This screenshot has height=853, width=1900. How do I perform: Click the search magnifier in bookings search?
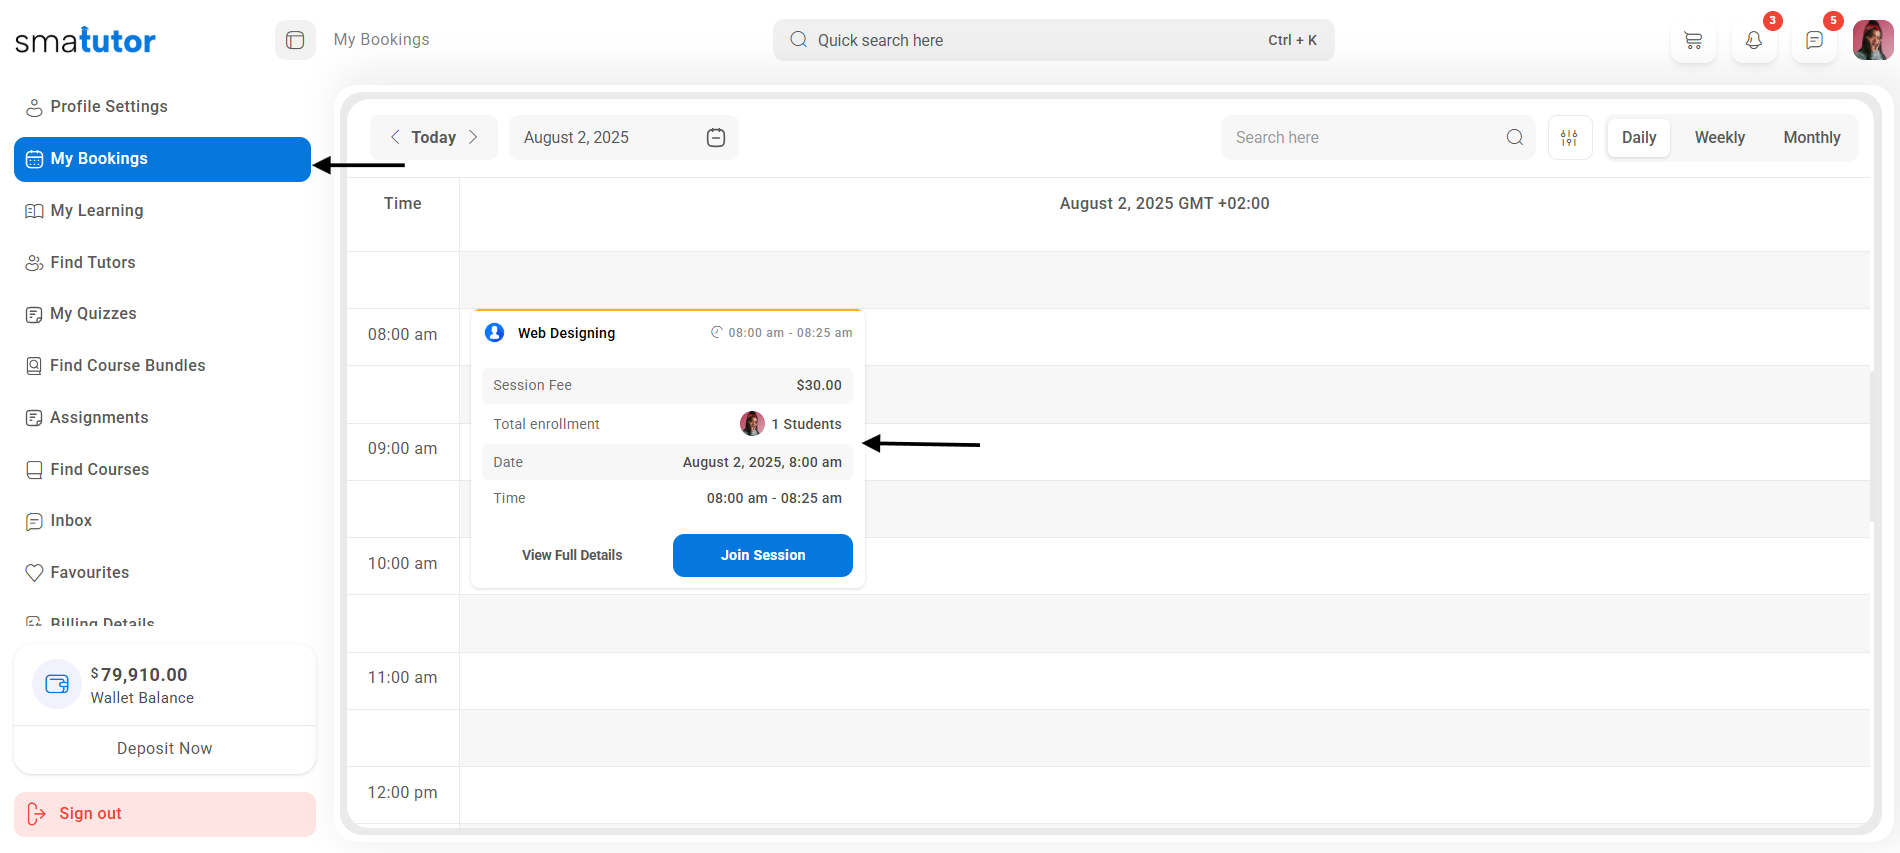(1514, 138)
